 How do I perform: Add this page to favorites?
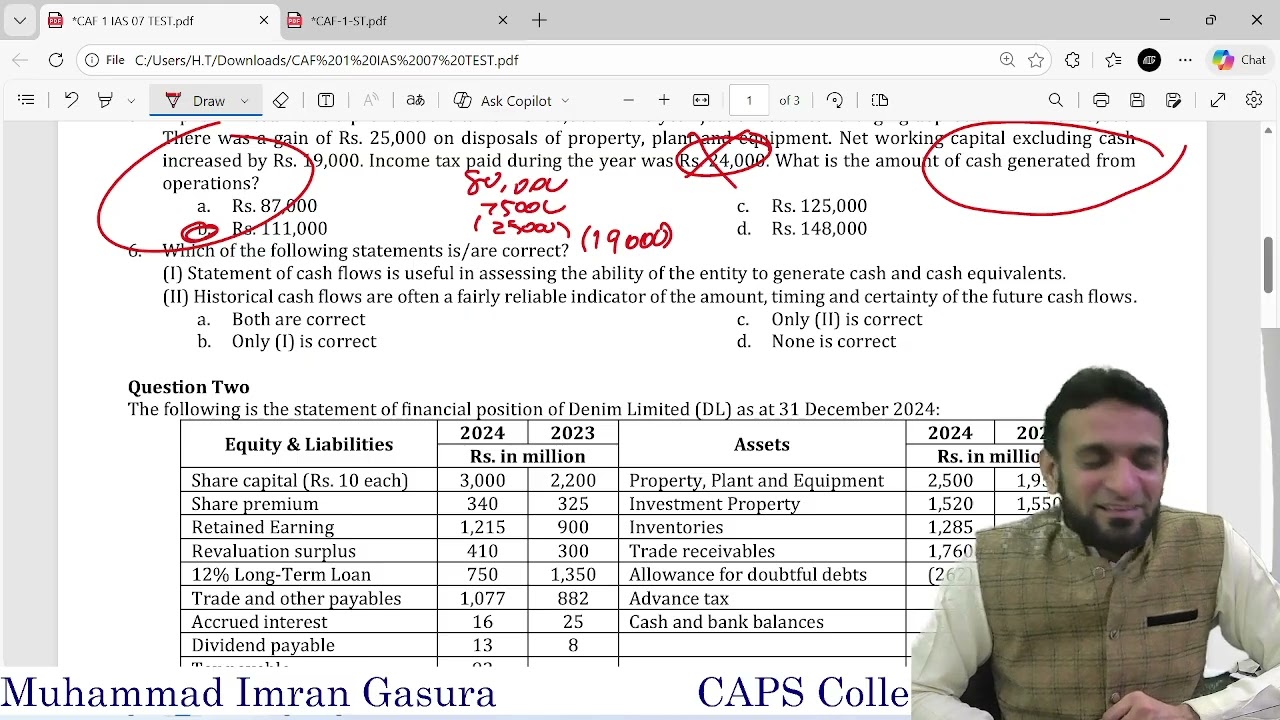pyautogui.click(x=1036, y=60)
